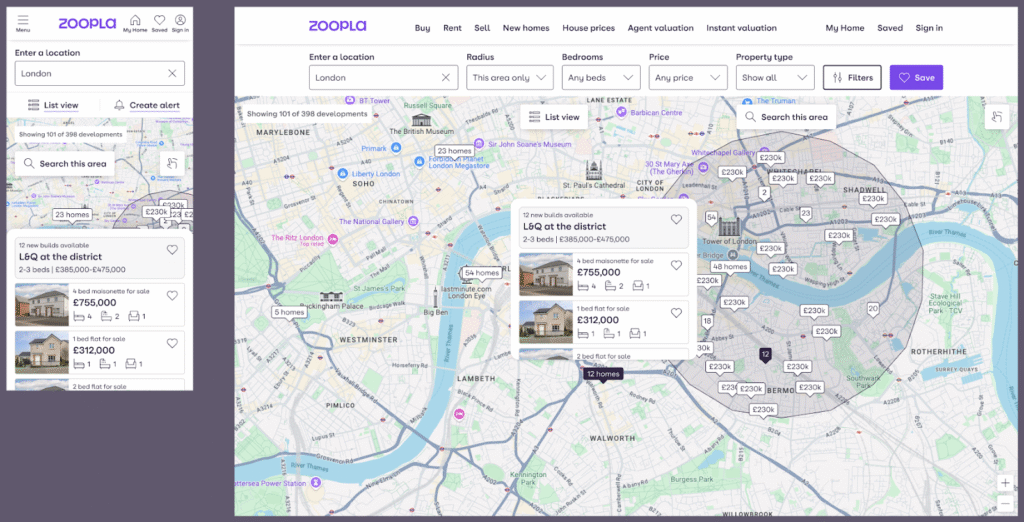Click 'Showing 101 of 398 developments' on desktop

point(307,114)
